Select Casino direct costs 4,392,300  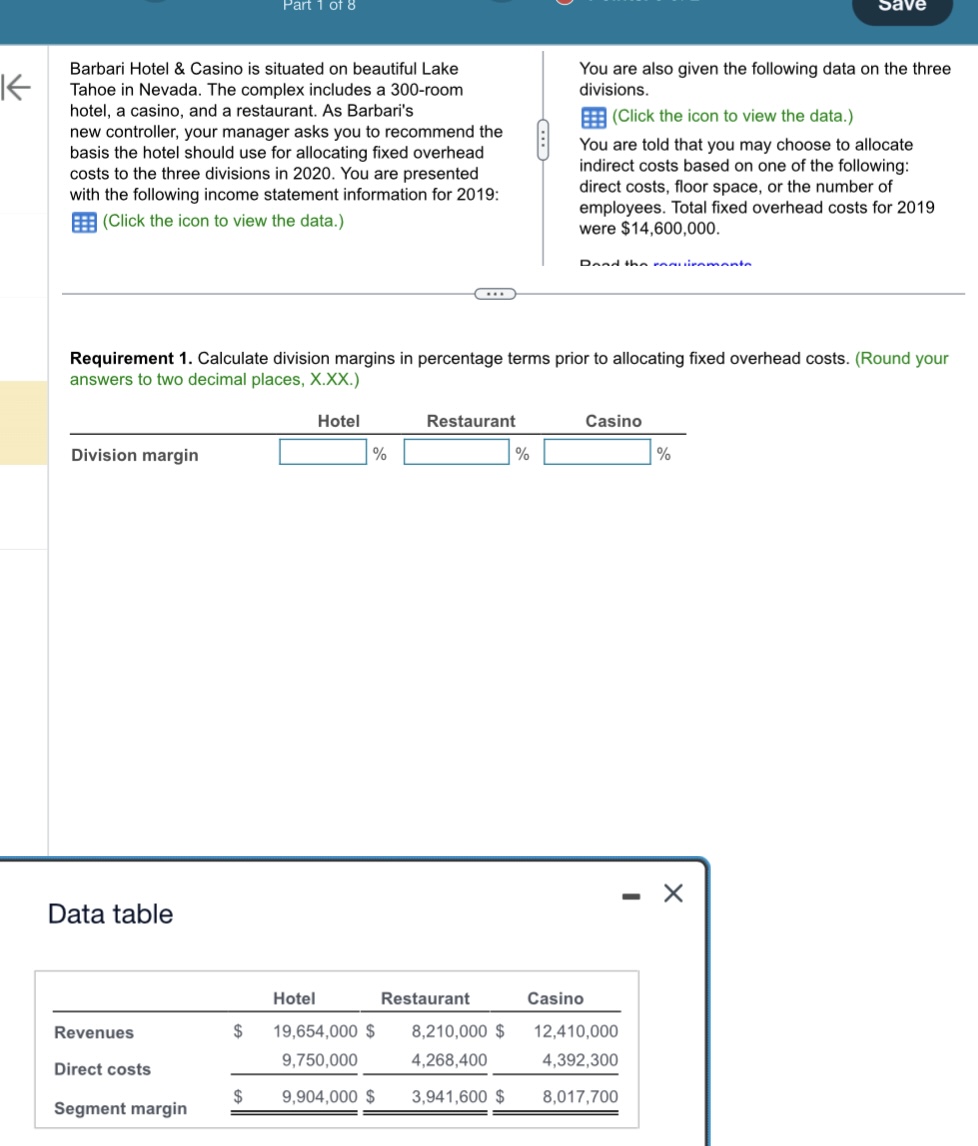(x=580, y=1060)
